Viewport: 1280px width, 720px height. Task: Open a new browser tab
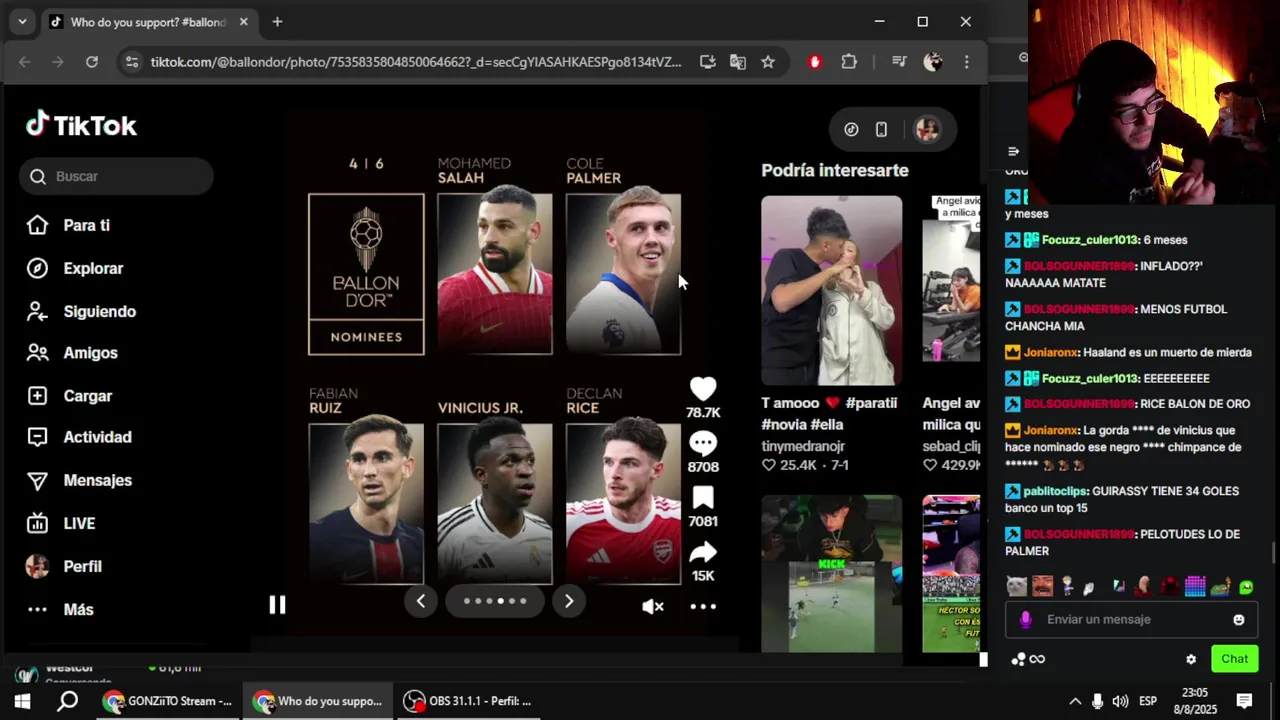[x=277, y=22]
